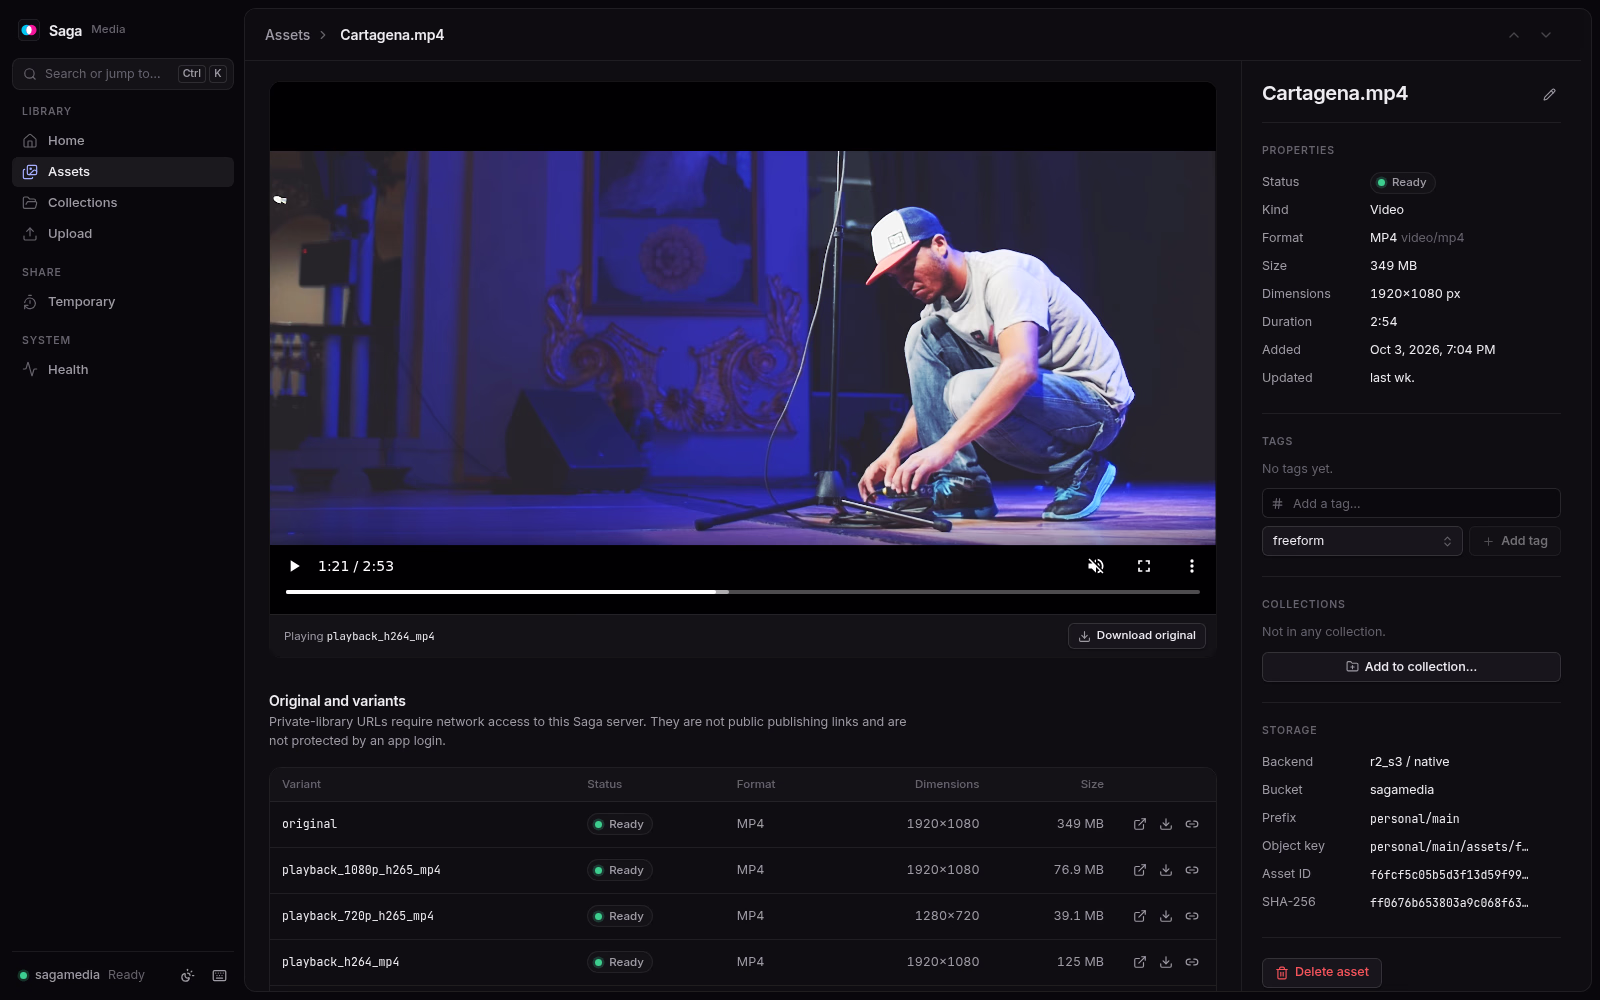
Task: Open the System Health page
Action: 123,370
